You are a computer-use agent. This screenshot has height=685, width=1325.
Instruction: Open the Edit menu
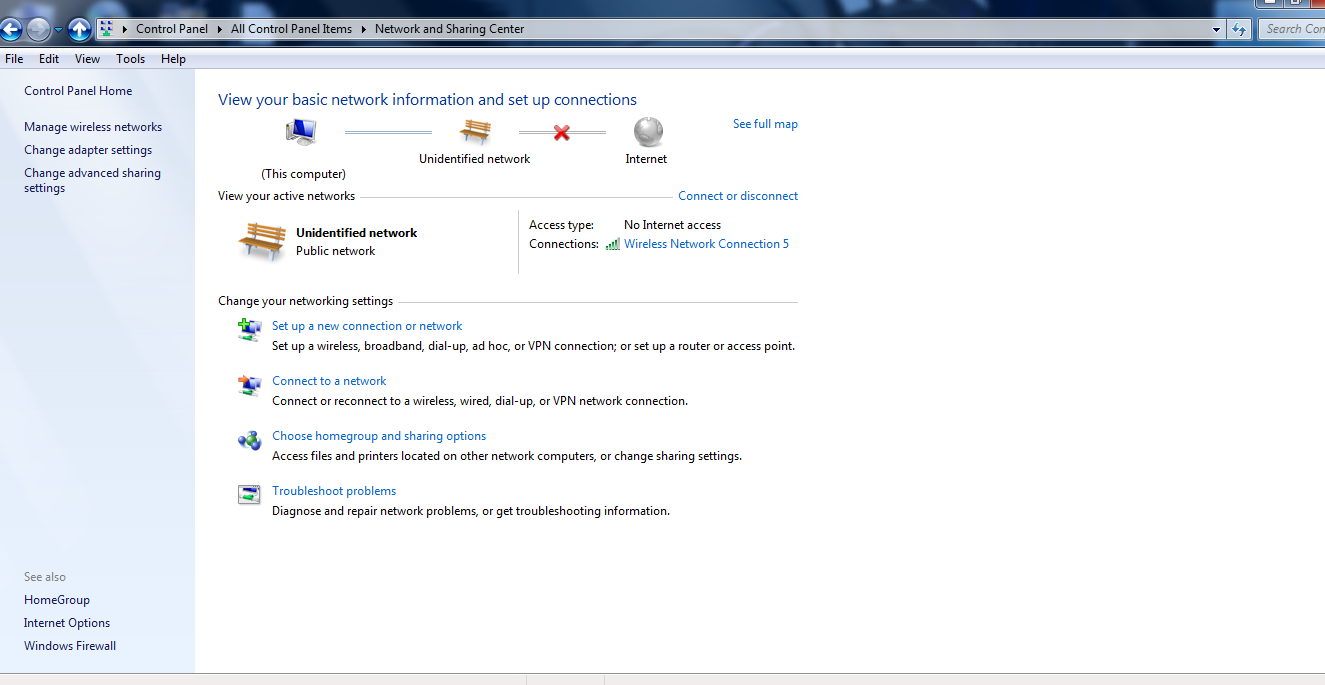49,59
